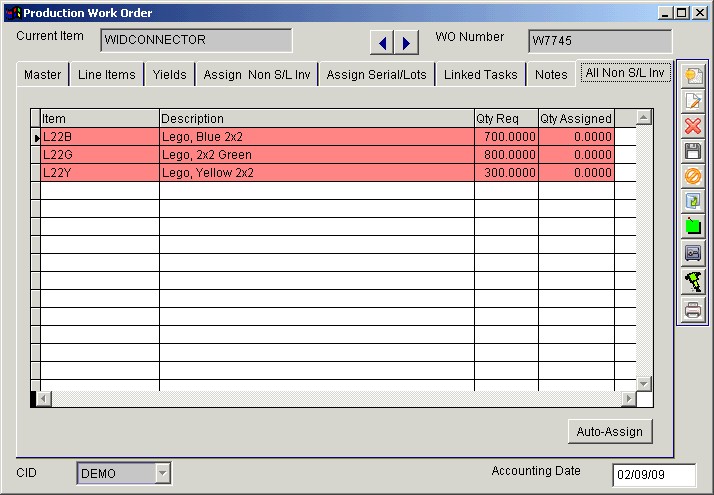
Task: Click the Edit pencil icon
Action: [x=692, y=101]
